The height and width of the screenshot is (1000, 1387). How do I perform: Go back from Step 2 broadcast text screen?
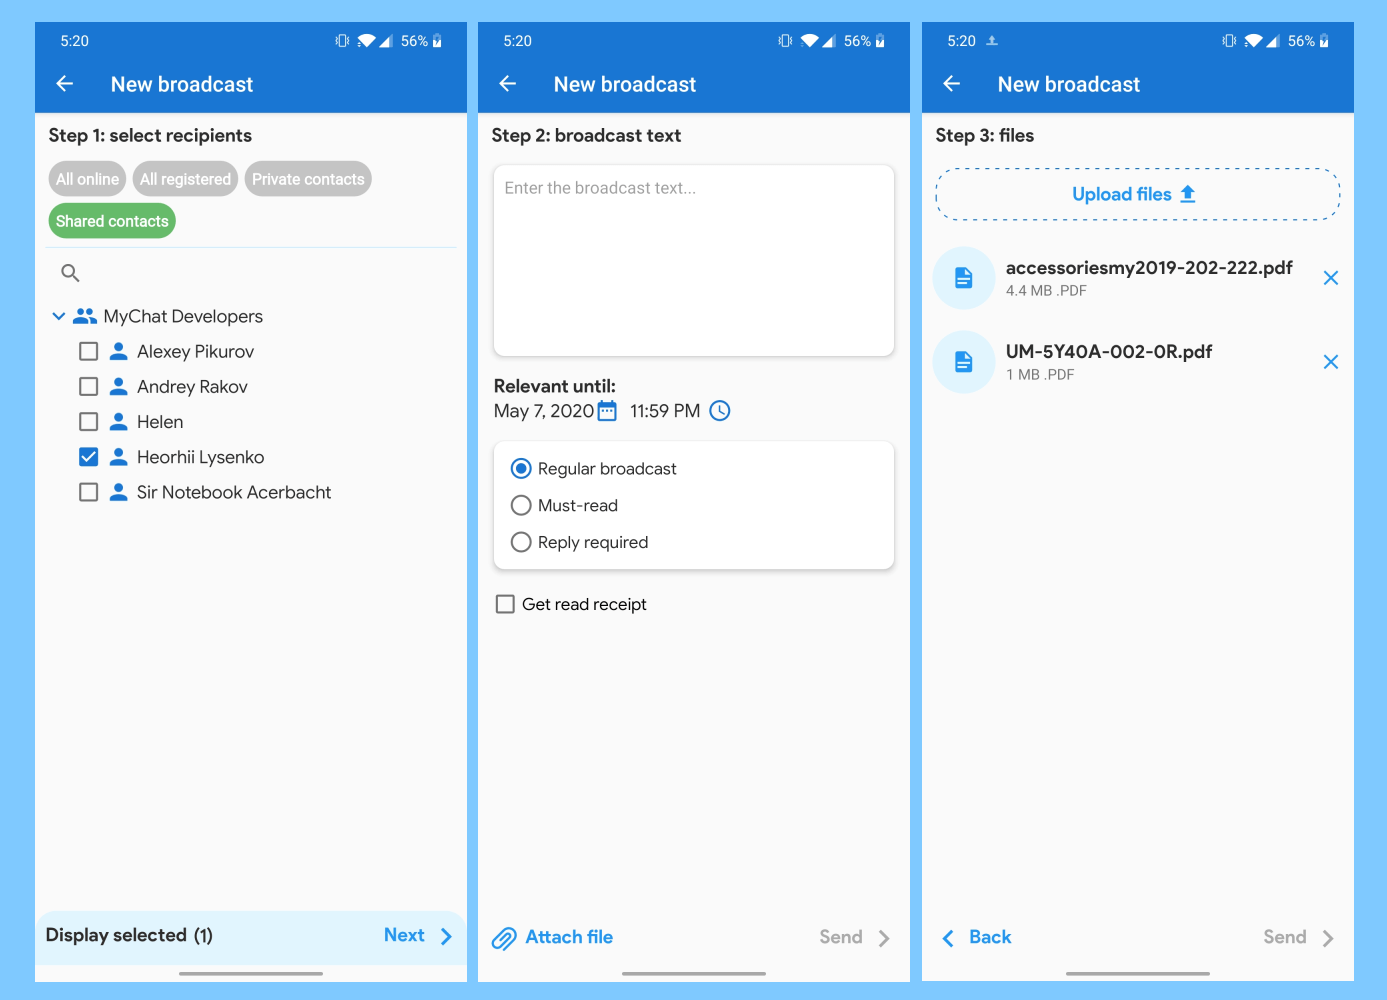[x=508, y=84]
